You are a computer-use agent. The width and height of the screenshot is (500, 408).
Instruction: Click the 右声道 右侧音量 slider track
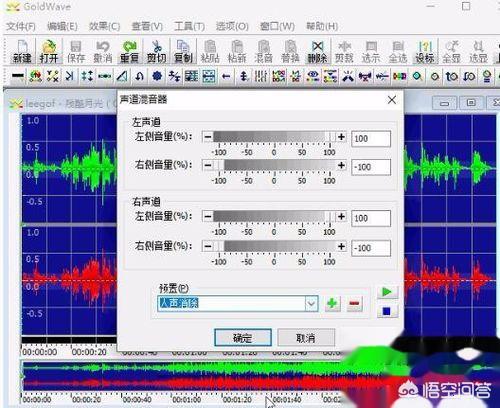click(274, 247)
